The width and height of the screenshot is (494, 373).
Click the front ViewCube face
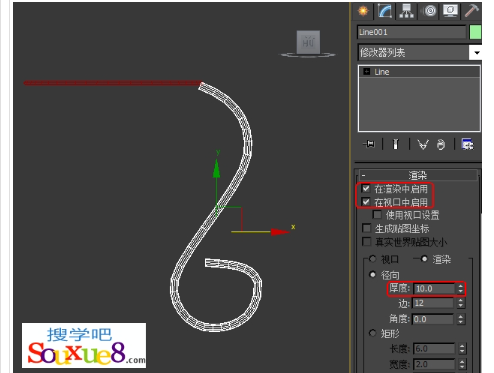point(308,42)
